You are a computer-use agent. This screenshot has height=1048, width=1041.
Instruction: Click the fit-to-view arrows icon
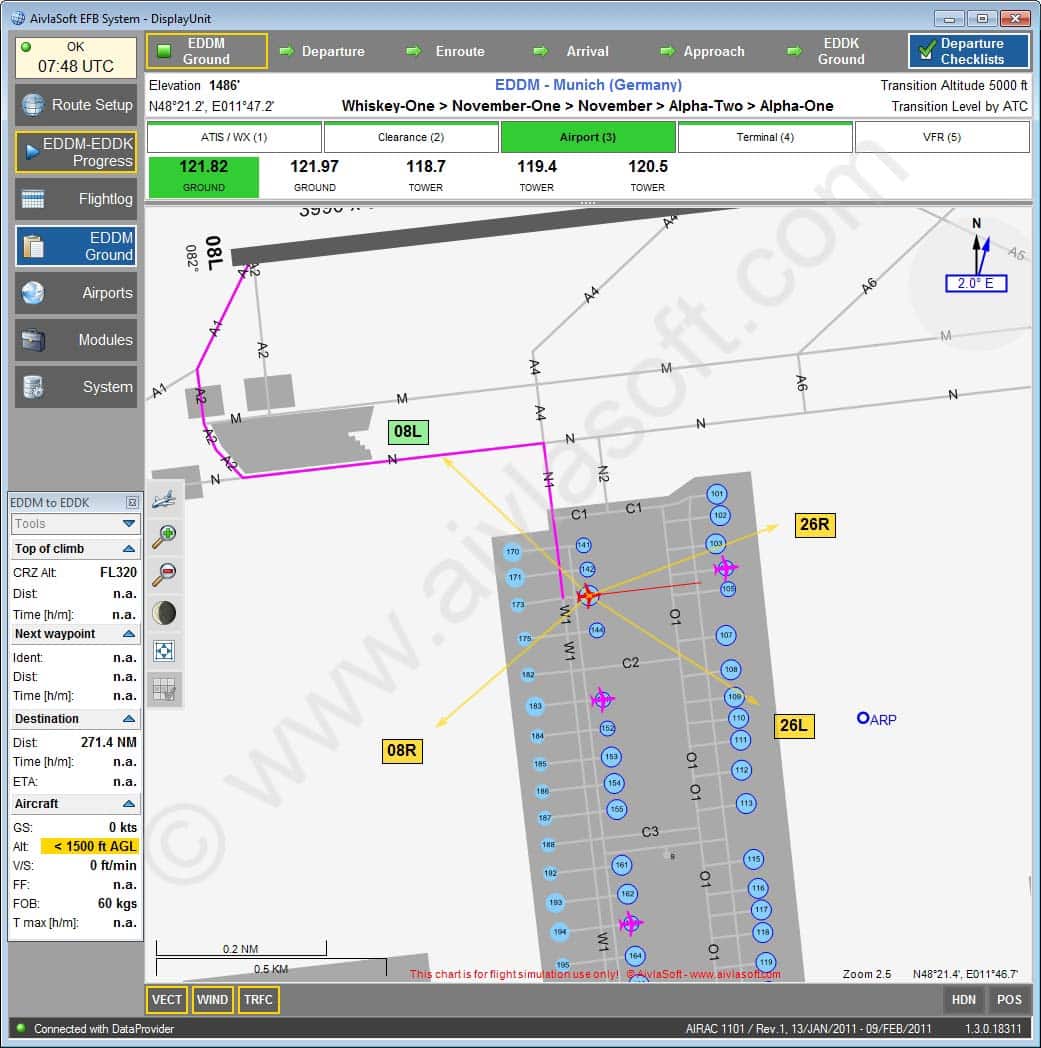point(165,651)
